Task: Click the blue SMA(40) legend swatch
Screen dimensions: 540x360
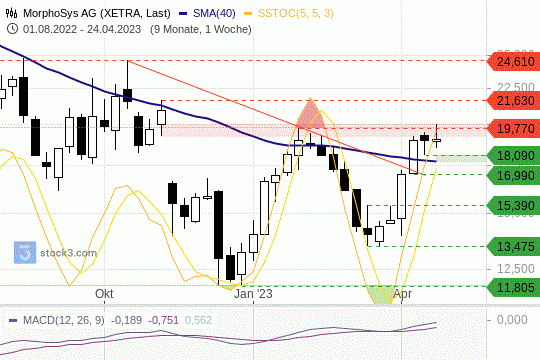Action: click(183, 13)
